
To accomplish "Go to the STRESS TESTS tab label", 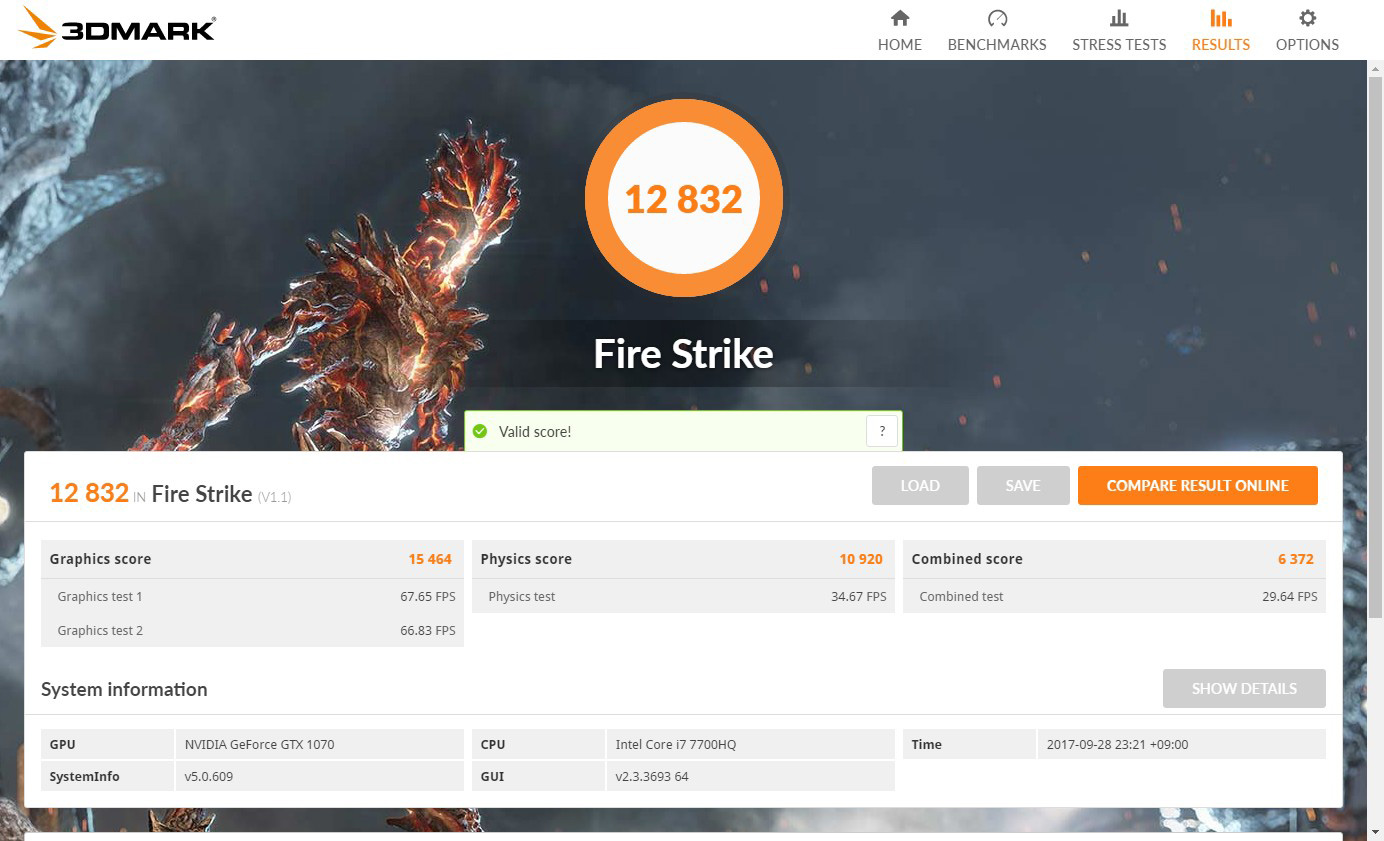I will click(x=1119, y=44).
